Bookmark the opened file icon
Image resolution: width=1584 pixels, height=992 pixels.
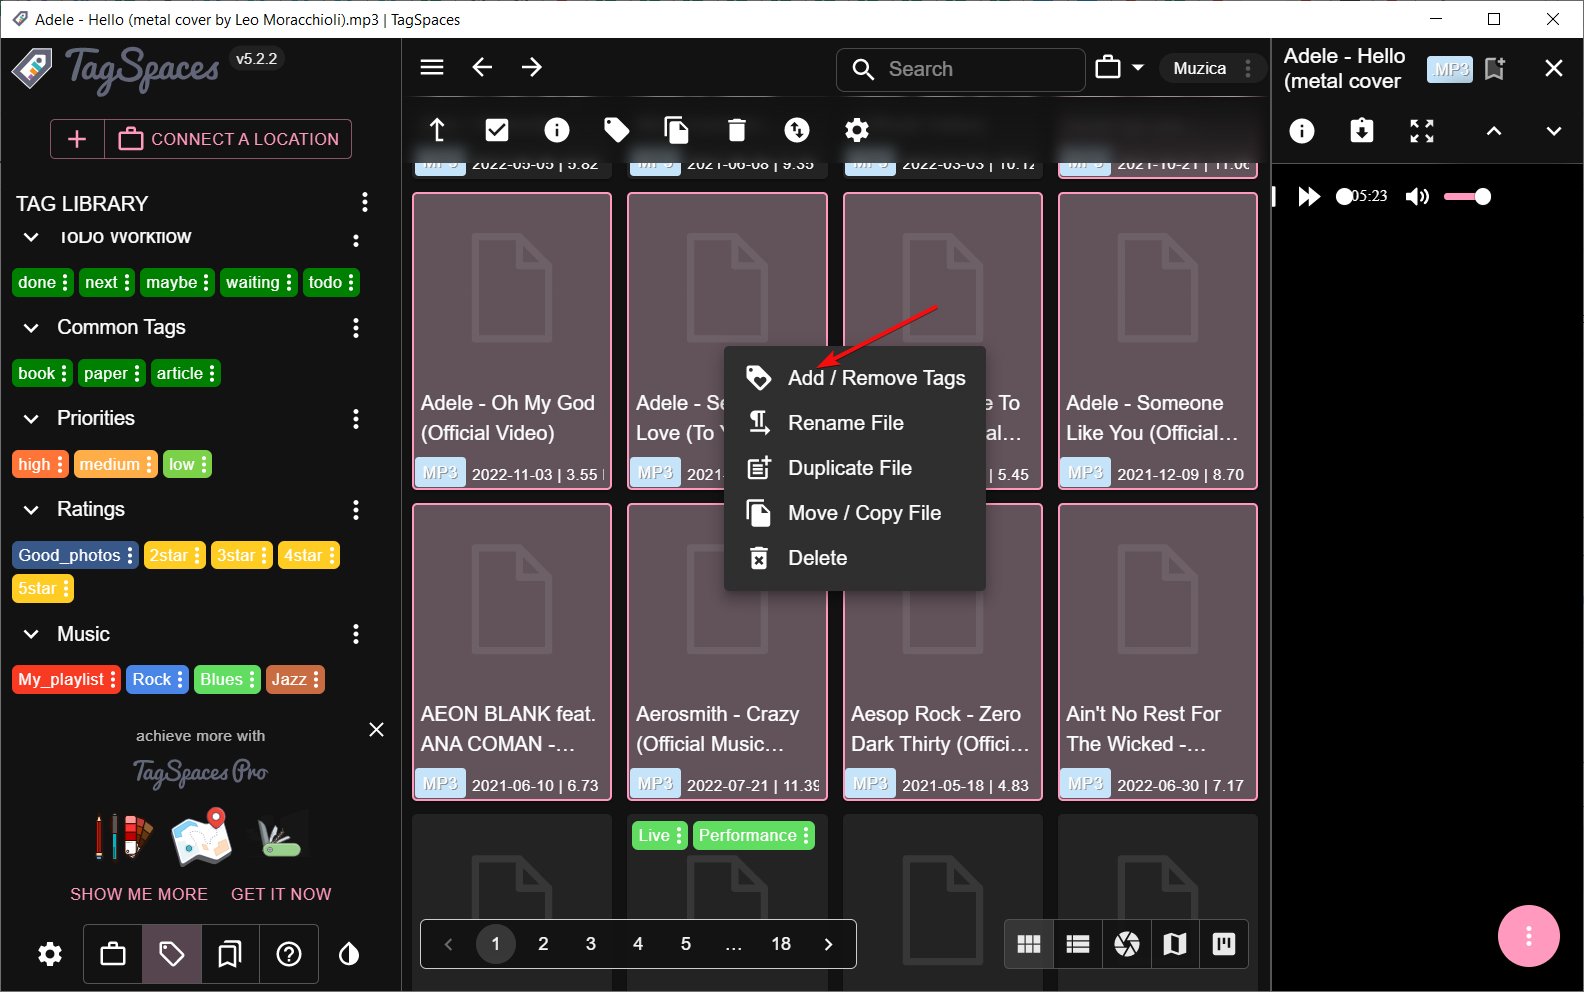[x=1495, y=68]
